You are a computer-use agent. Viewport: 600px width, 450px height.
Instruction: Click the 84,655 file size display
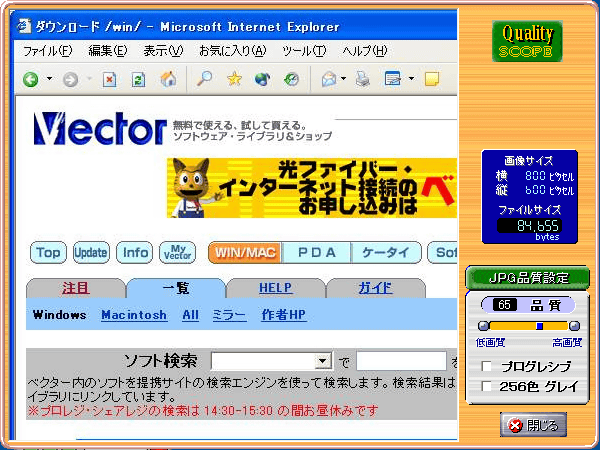pos(530,226)
